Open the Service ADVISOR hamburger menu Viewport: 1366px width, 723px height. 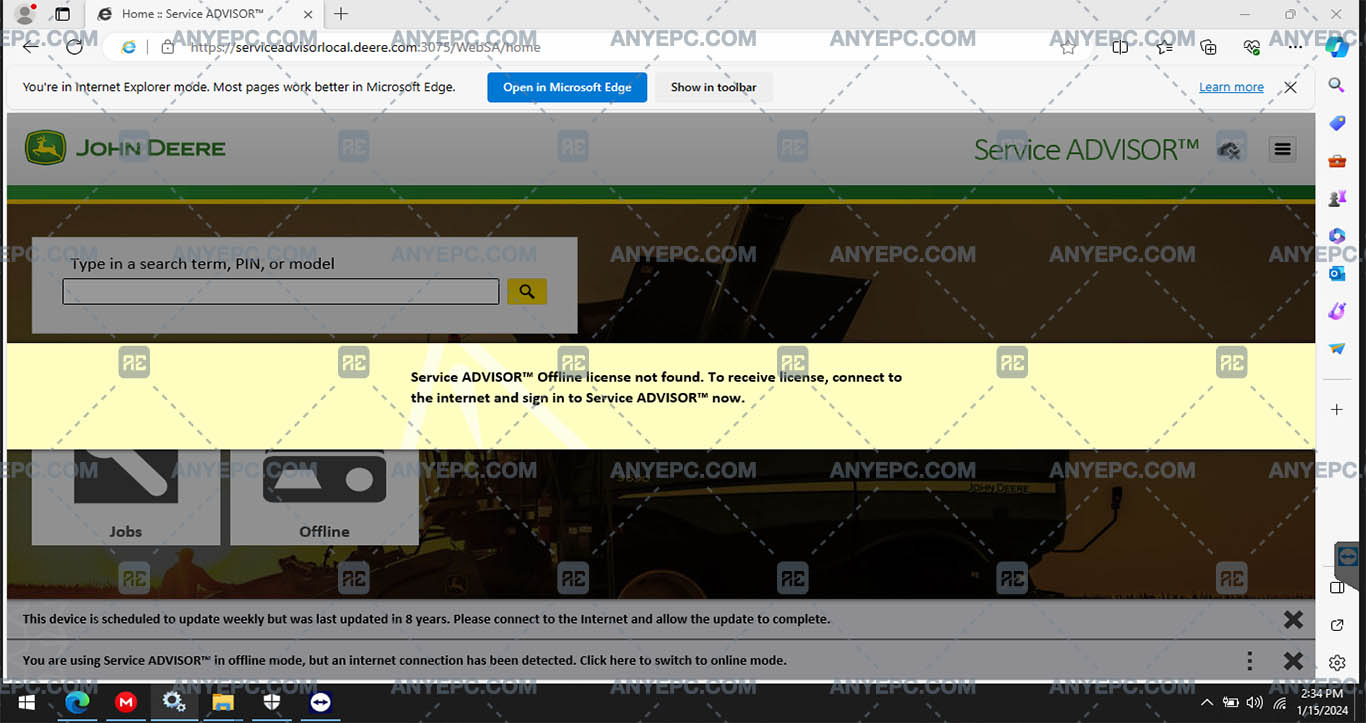pyautogui.click(x=1282, y=149)
